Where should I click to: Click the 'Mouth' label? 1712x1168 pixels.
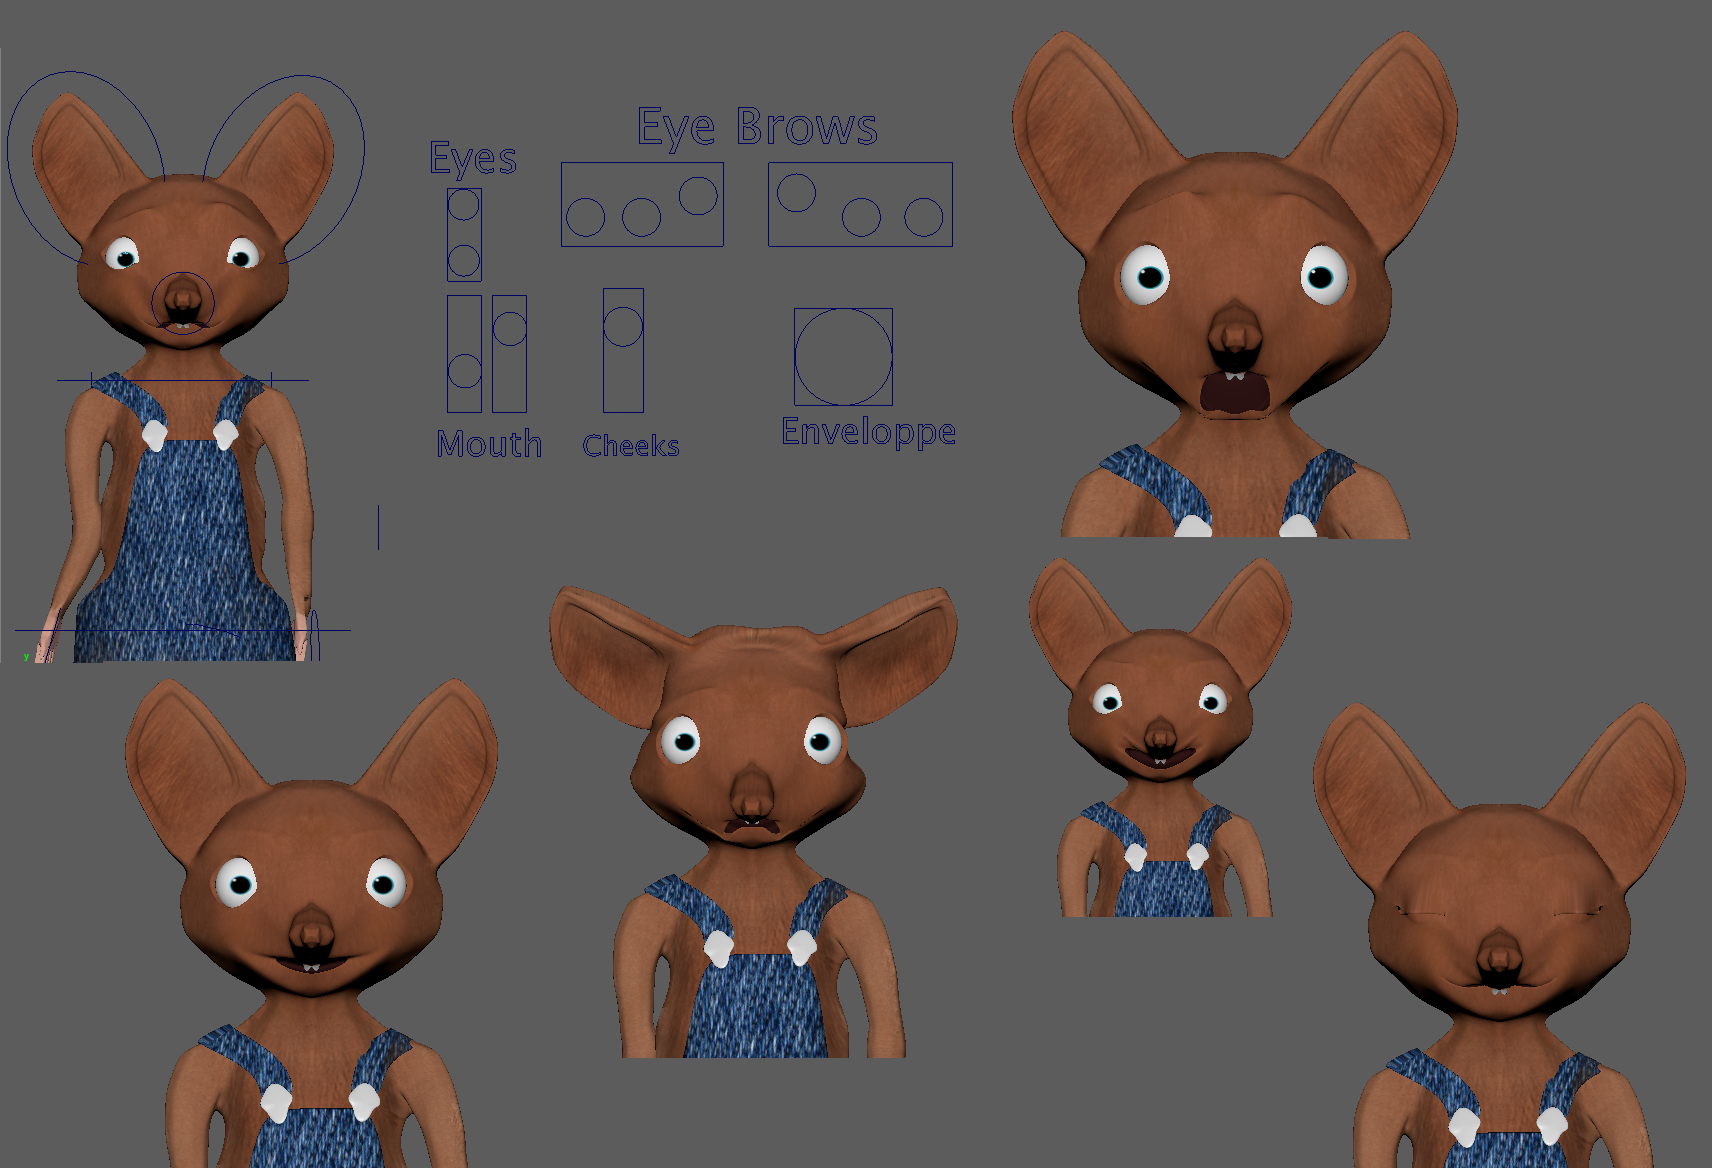(x=489, y=444)
